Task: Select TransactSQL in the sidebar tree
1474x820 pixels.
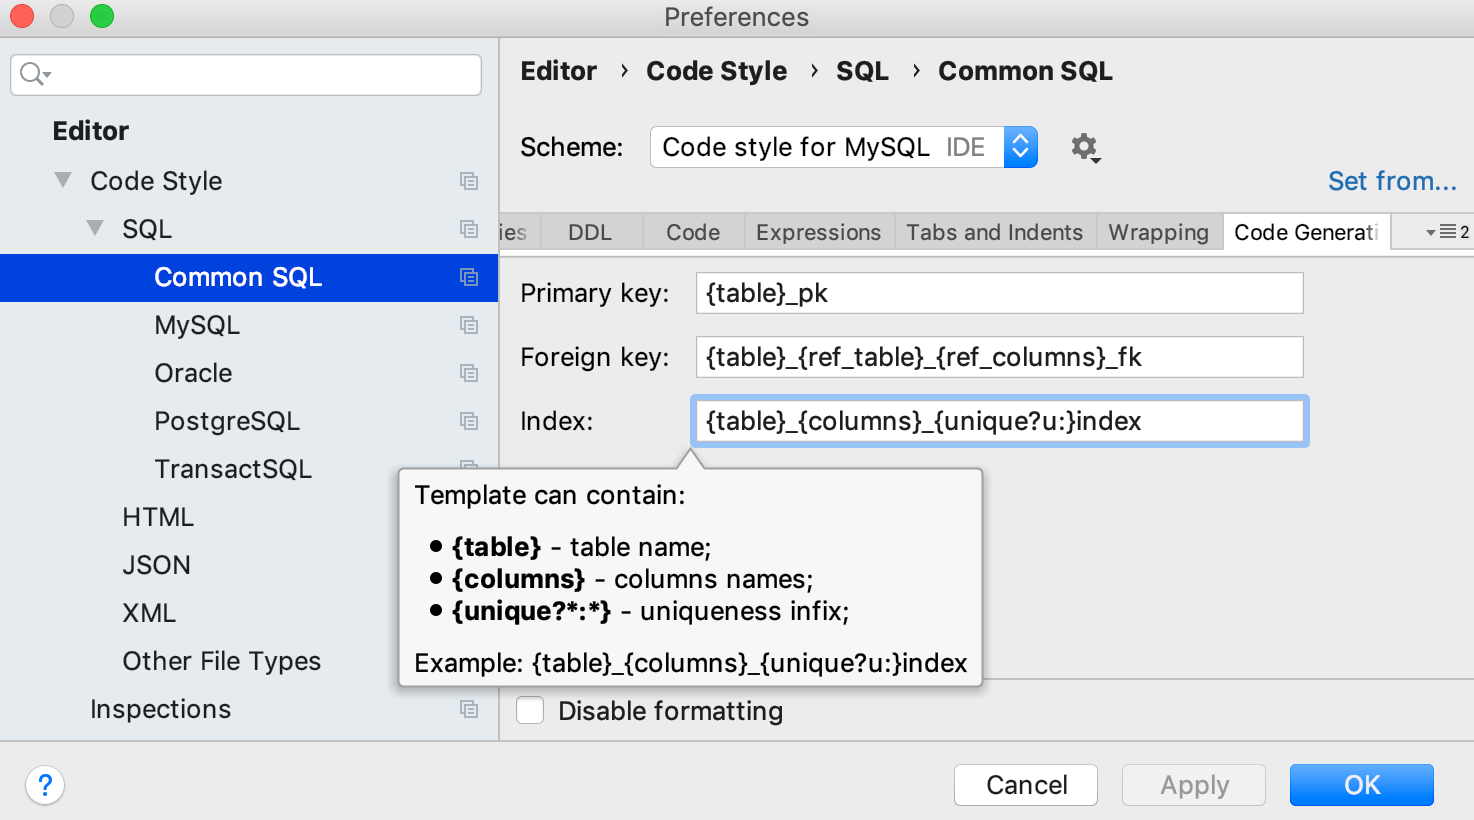Action: [x=233, y=468]
